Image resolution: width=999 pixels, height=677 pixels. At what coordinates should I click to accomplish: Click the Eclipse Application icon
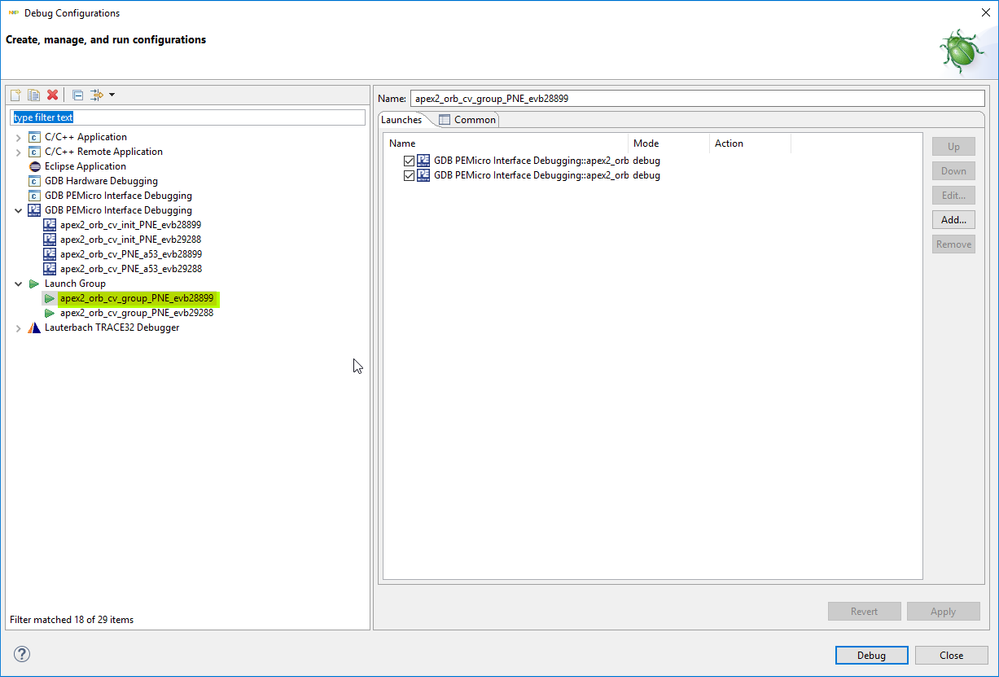pos(34,166)
